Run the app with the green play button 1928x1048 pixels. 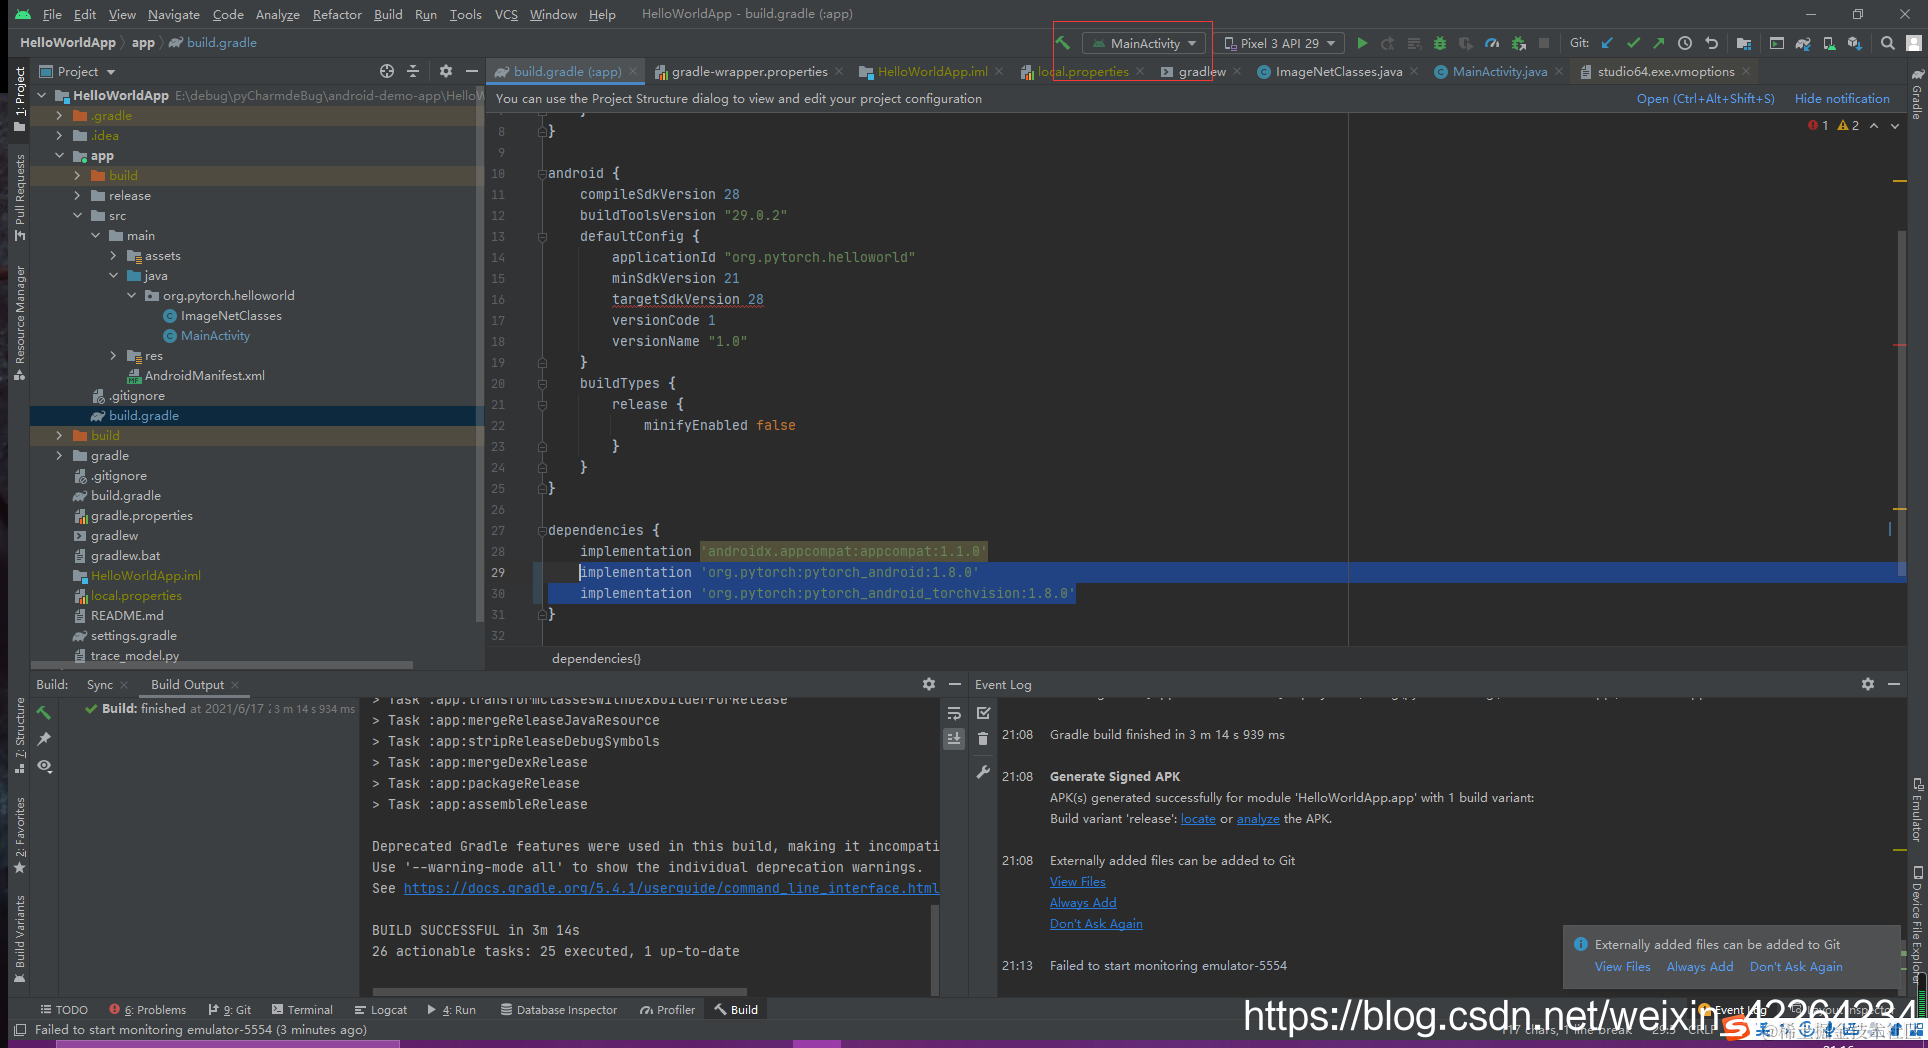pyautogui.click(x=1362, y=43)
